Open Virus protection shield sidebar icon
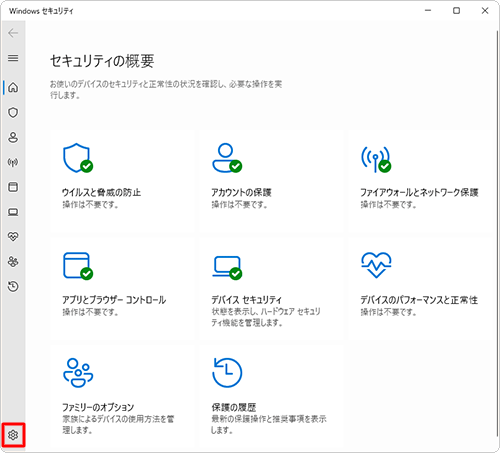The image size is (500, 453). click(x=13, y=112)
